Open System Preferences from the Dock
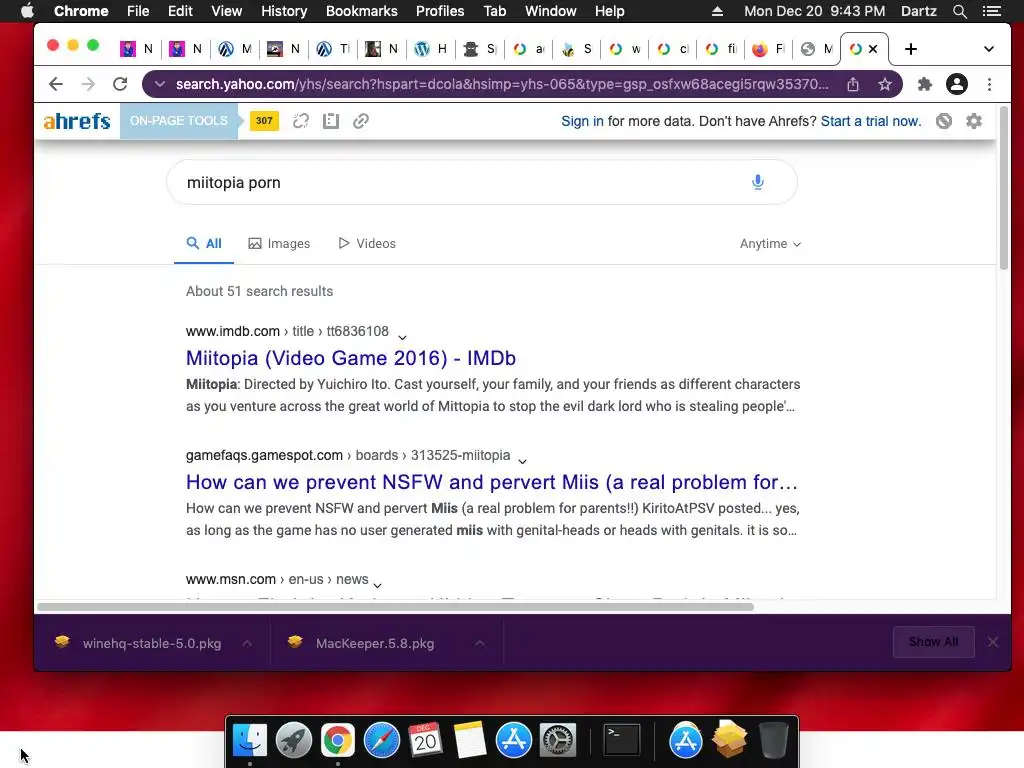The image size is (1024, 768). [557, 740]
